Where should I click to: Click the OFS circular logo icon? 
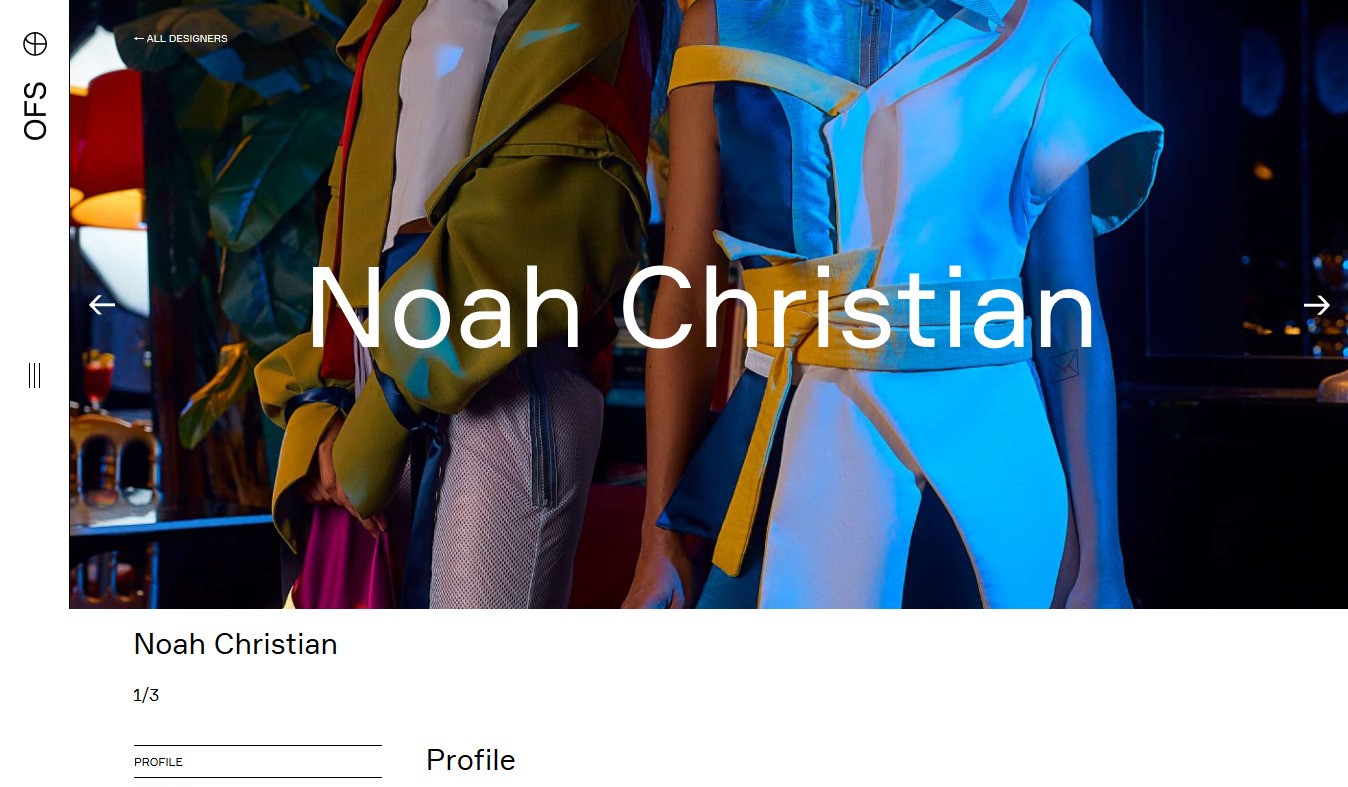(x=35, y=43)
